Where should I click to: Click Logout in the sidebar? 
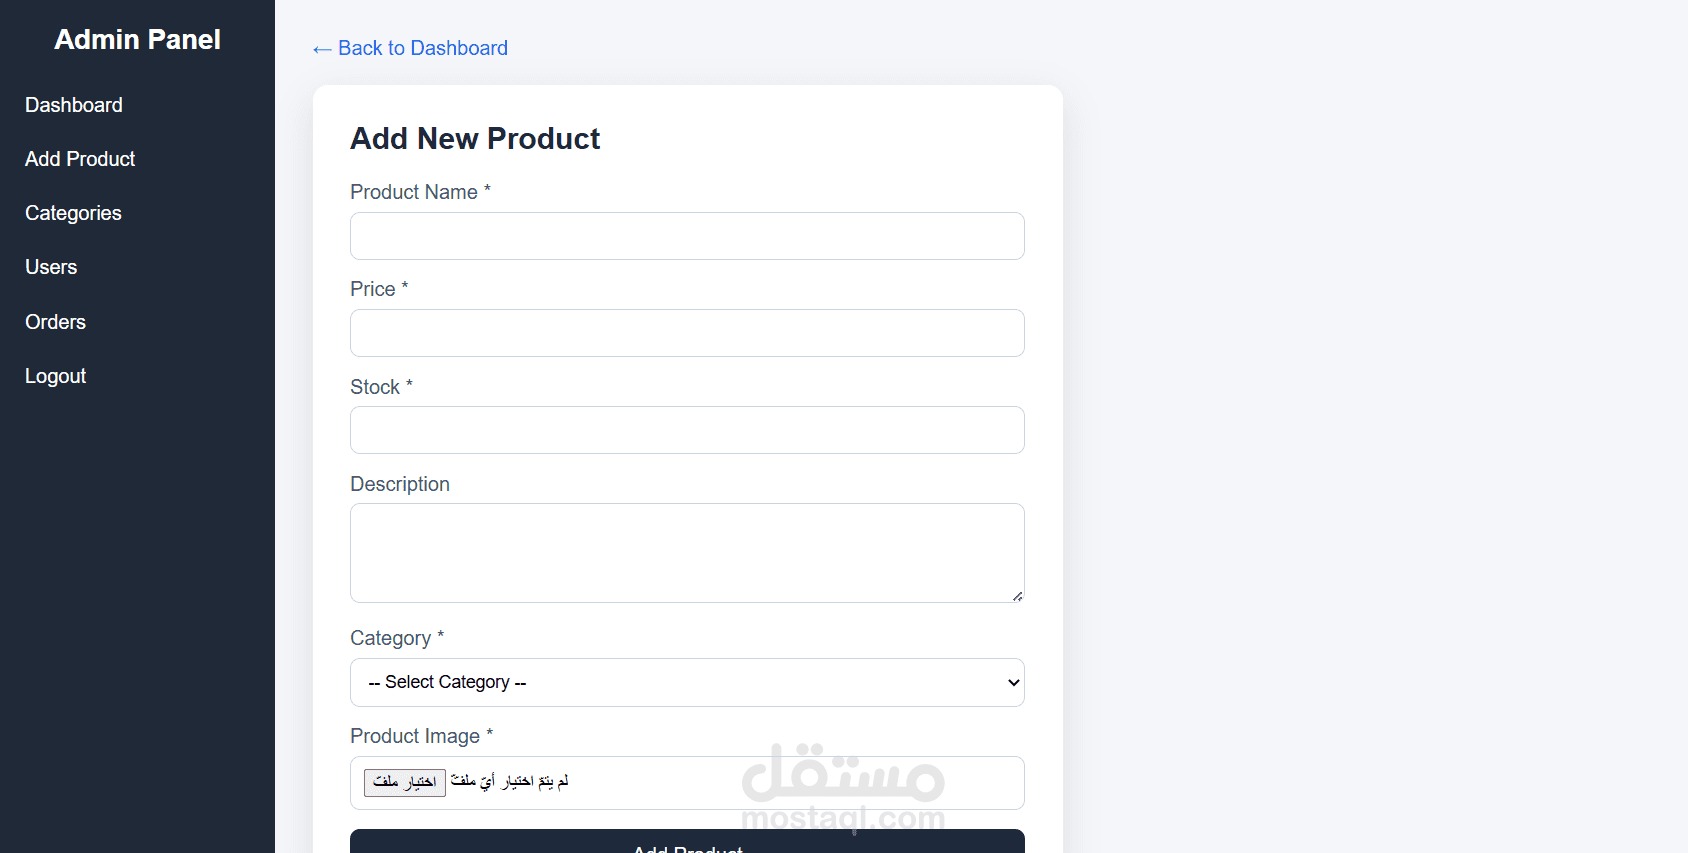coord(55,376)
